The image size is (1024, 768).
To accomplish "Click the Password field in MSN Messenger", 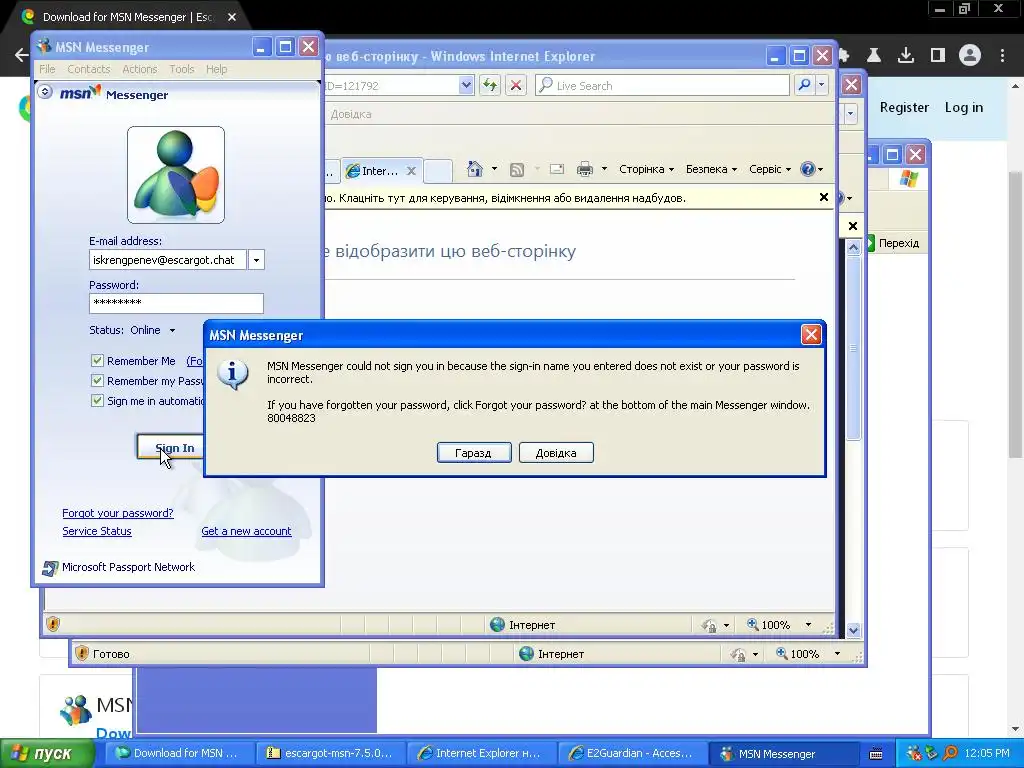I will coord(176,303).
